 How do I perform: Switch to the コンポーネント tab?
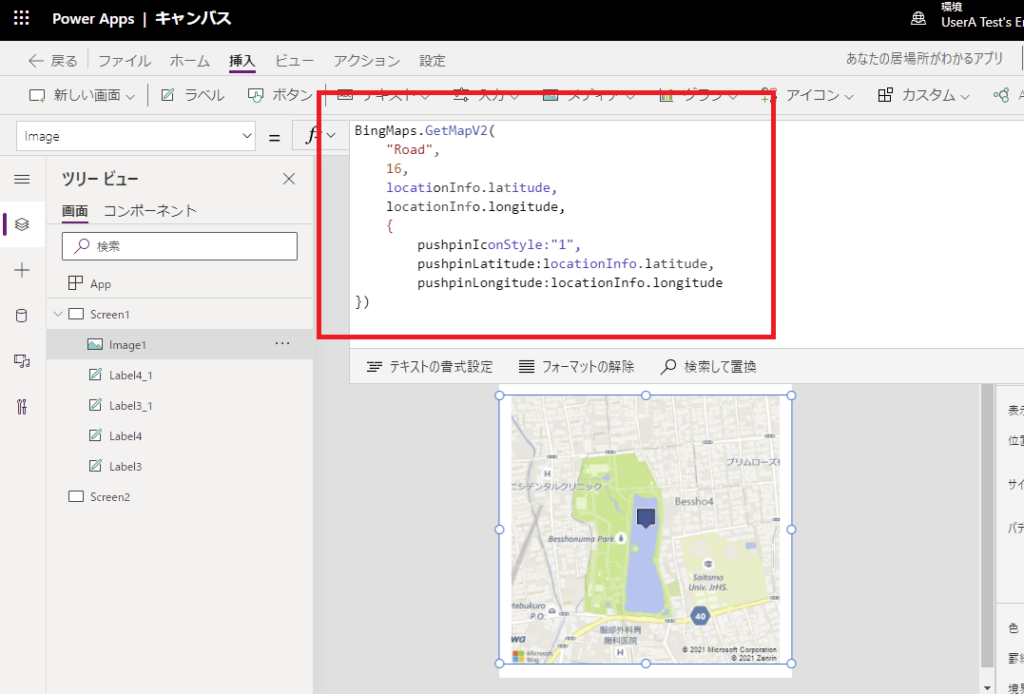[x=150, y=211]
